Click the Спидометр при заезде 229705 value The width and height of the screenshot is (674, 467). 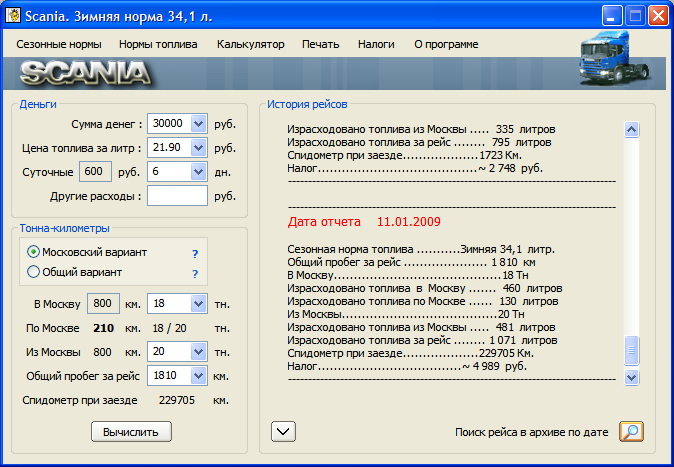click(177, 400)
